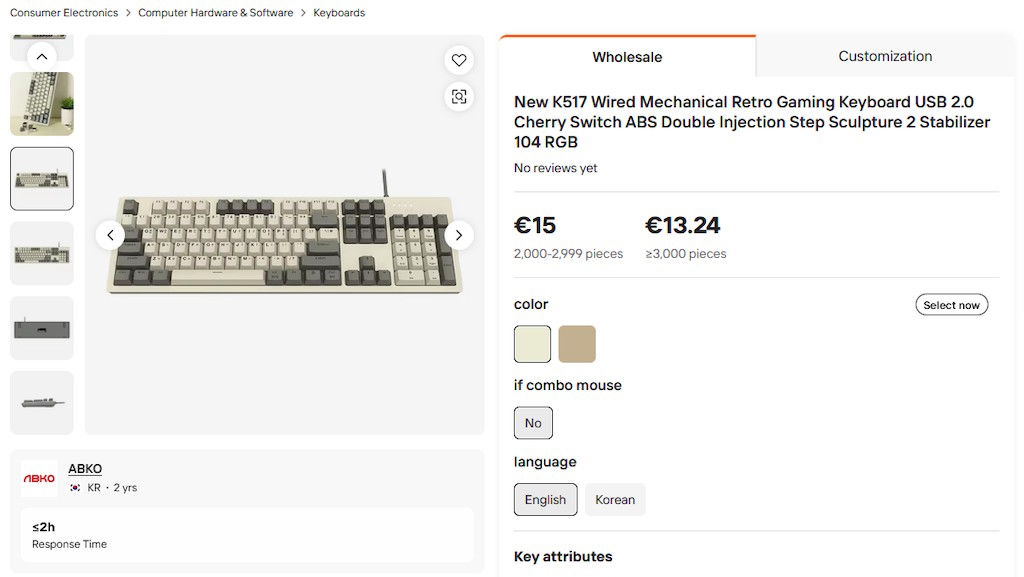
Task: Show previous product image arrow
Action: coord(110,235)
